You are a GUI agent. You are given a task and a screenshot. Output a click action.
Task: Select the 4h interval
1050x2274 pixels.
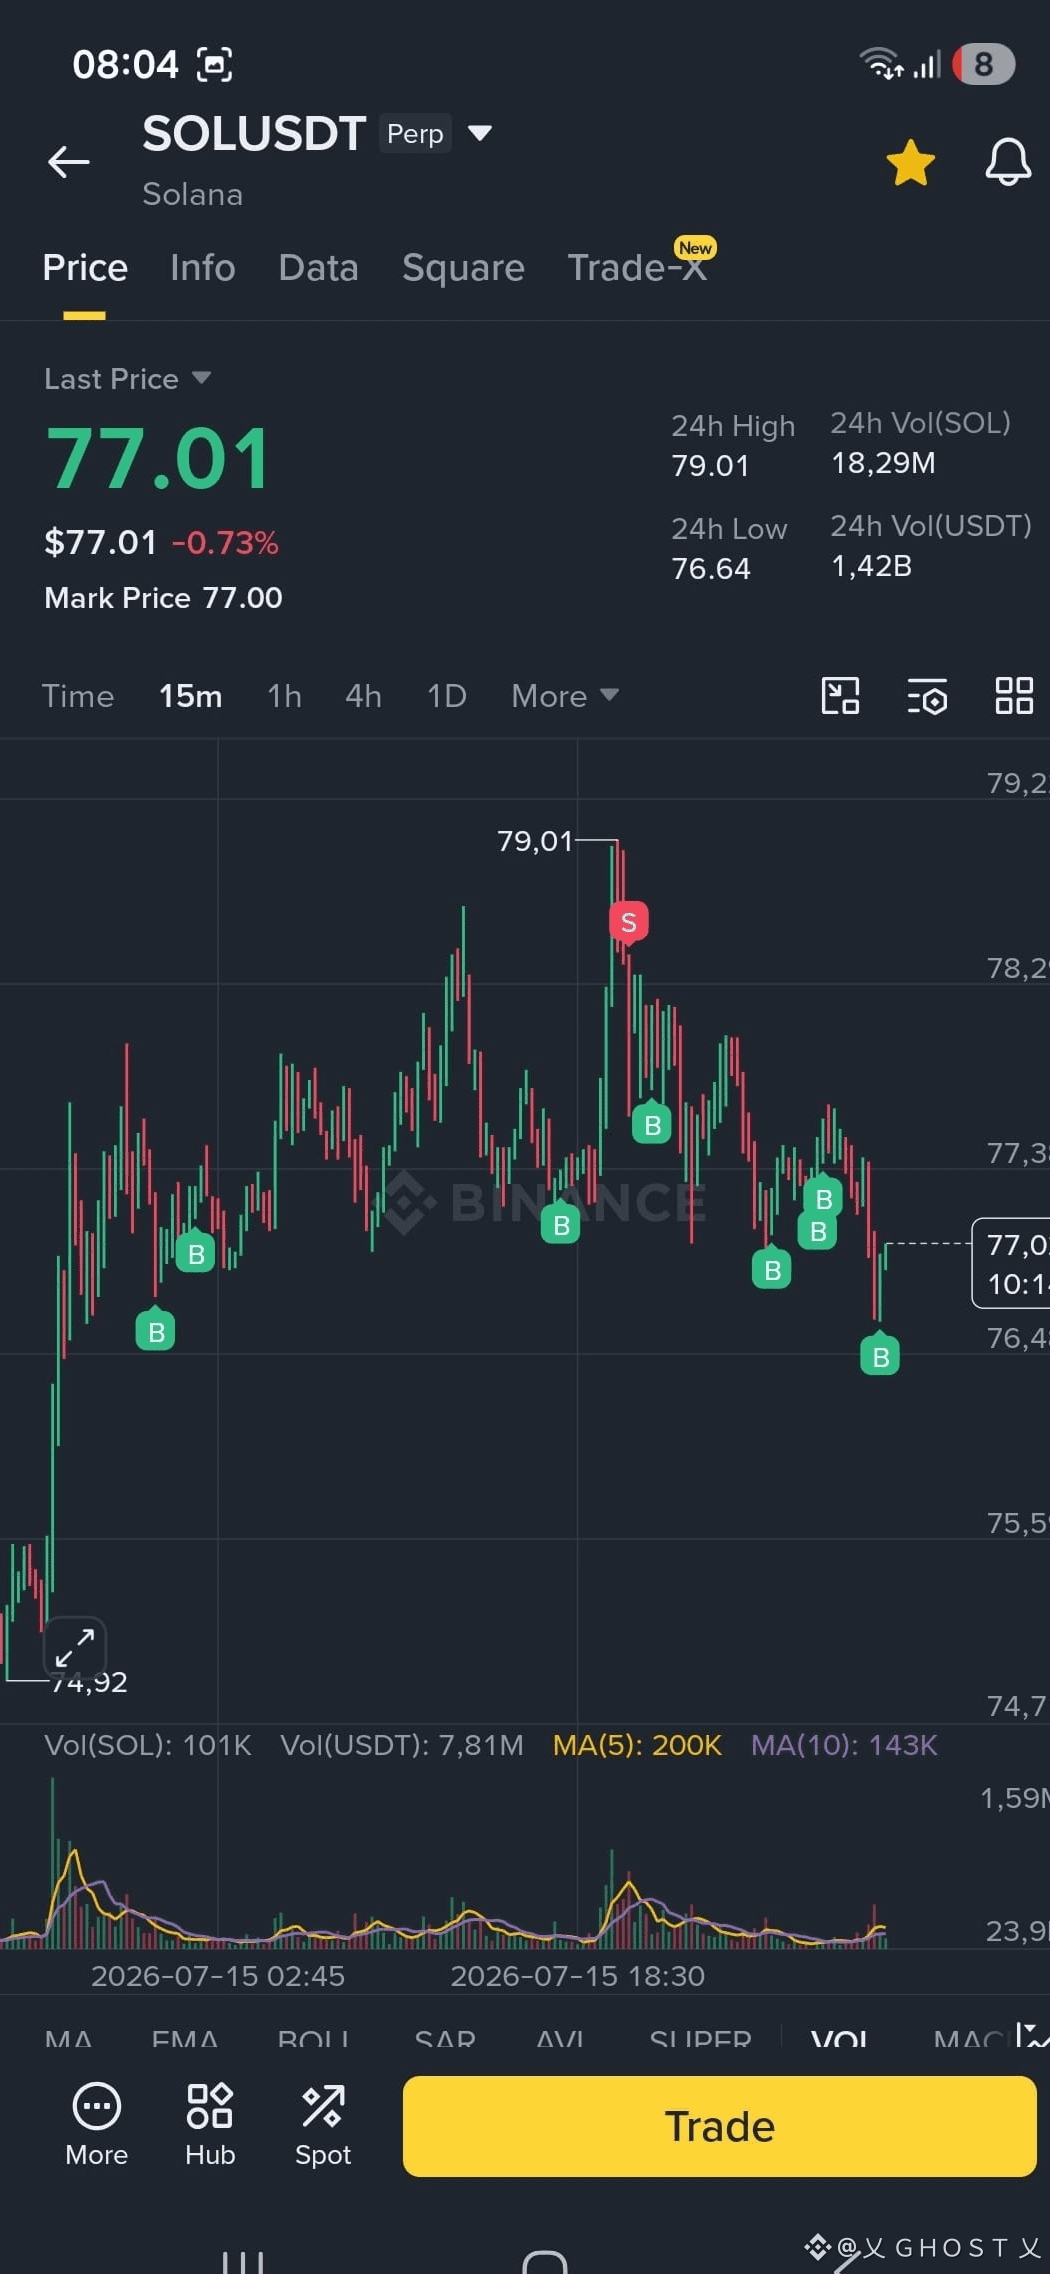pos(363,696)
